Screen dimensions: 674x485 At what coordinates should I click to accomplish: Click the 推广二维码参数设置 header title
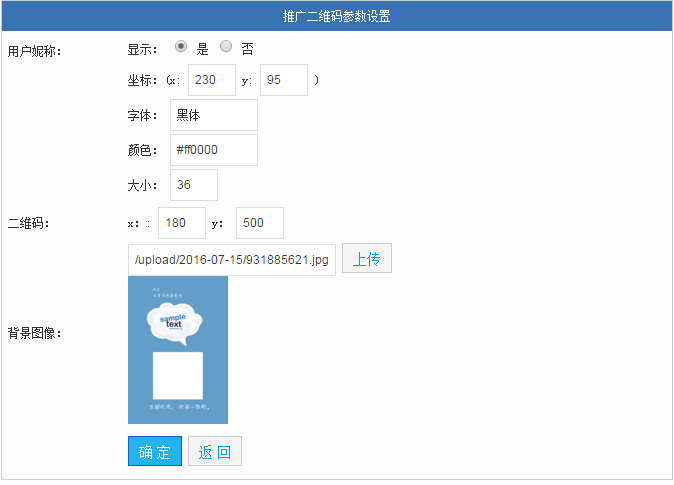pos(336,16)
